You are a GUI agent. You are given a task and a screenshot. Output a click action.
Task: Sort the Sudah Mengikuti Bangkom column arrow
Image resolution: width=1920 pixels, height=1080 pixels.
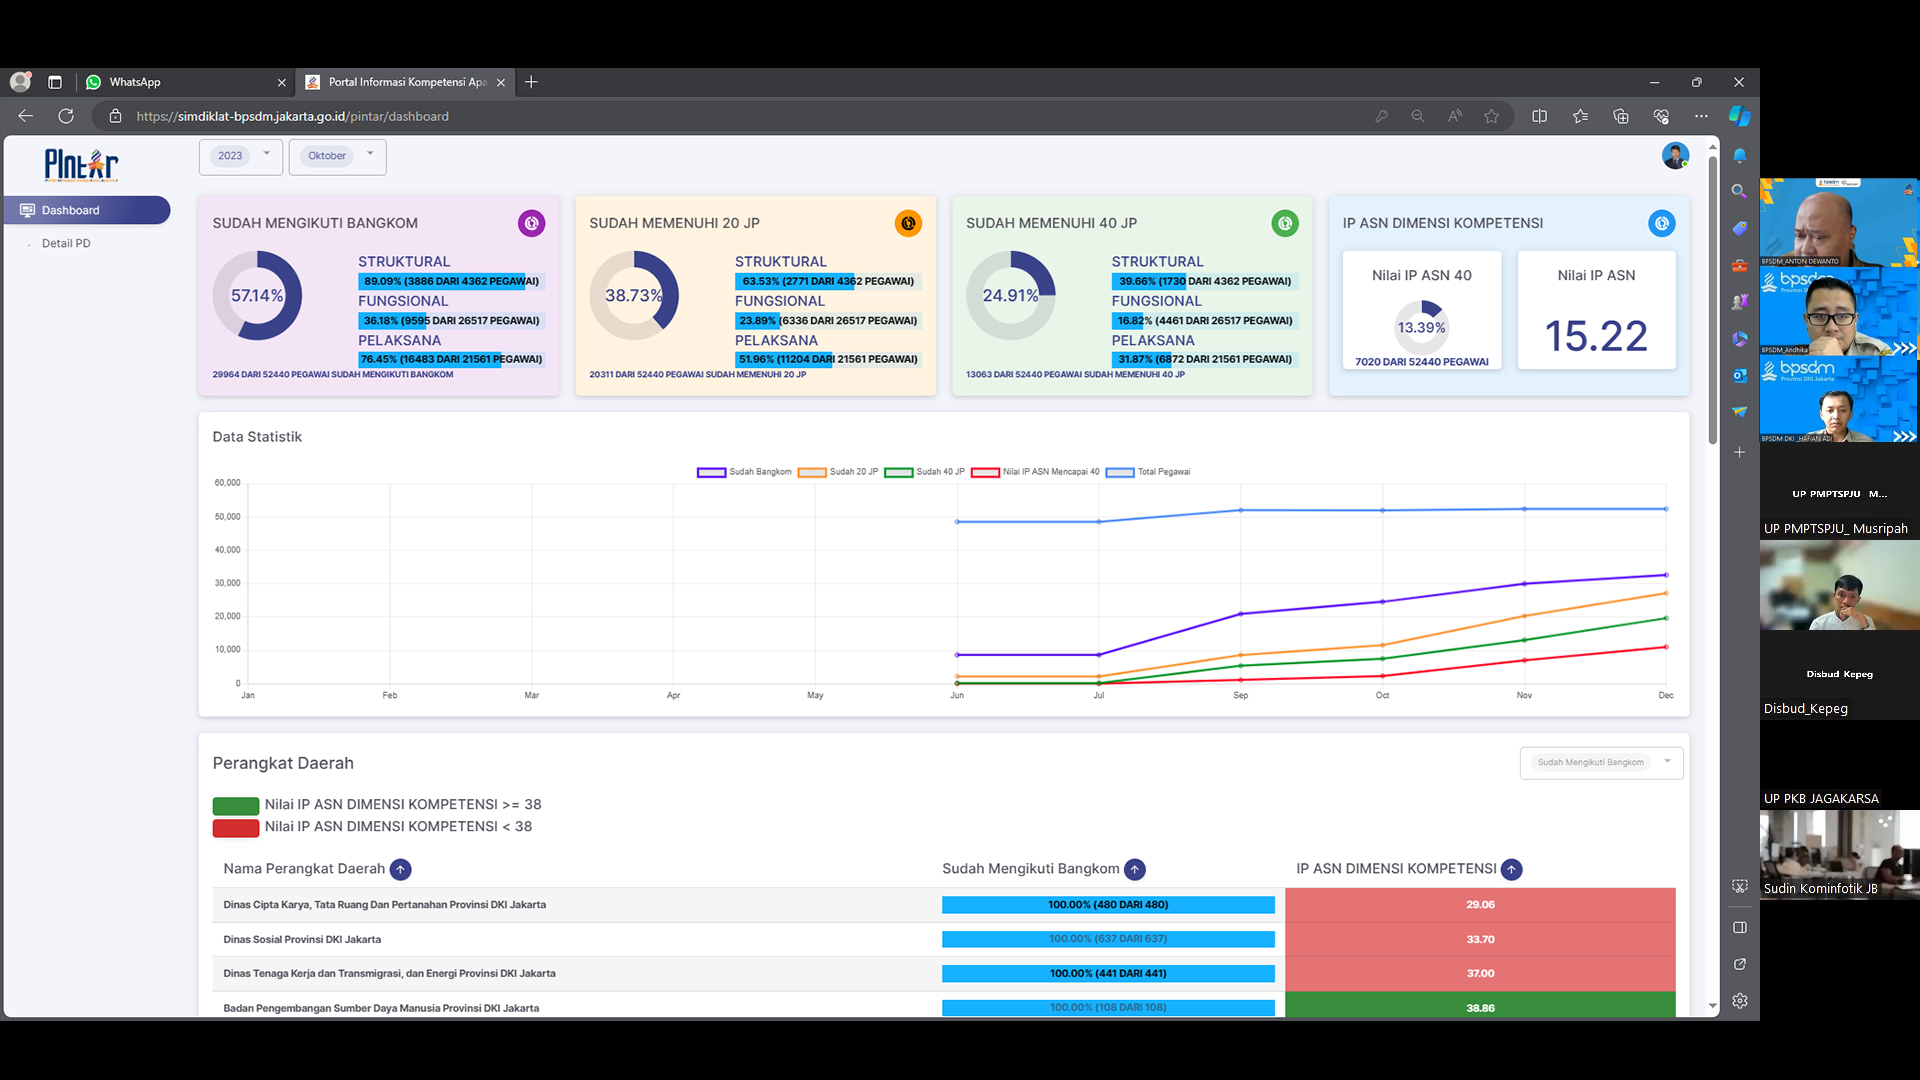coord(1135,870)
